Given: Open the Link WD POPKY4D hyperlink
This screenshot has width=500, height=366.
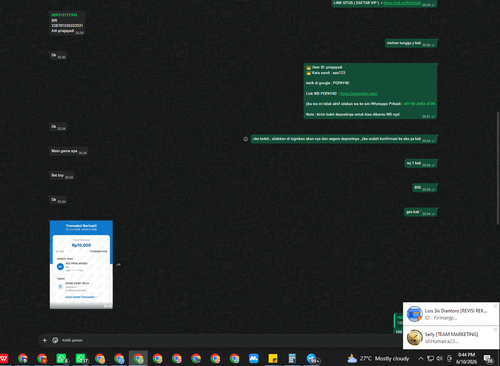Looking at the screenshot, I should pos(359,94).
